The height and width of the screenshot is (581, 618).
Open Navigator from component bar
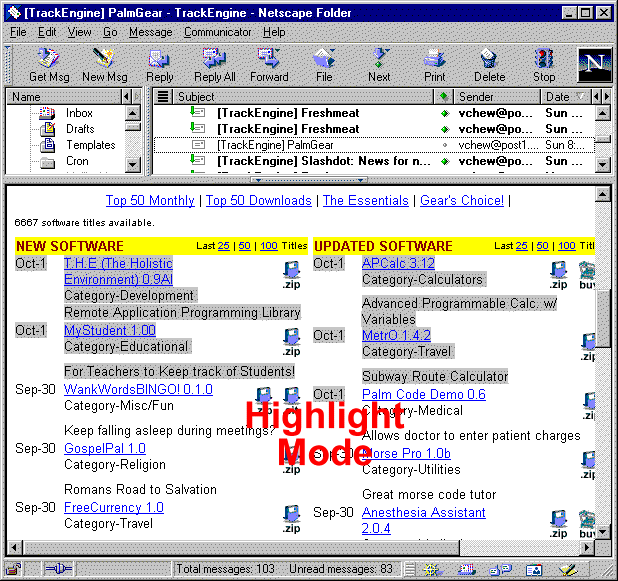click(x=432, y=570)
